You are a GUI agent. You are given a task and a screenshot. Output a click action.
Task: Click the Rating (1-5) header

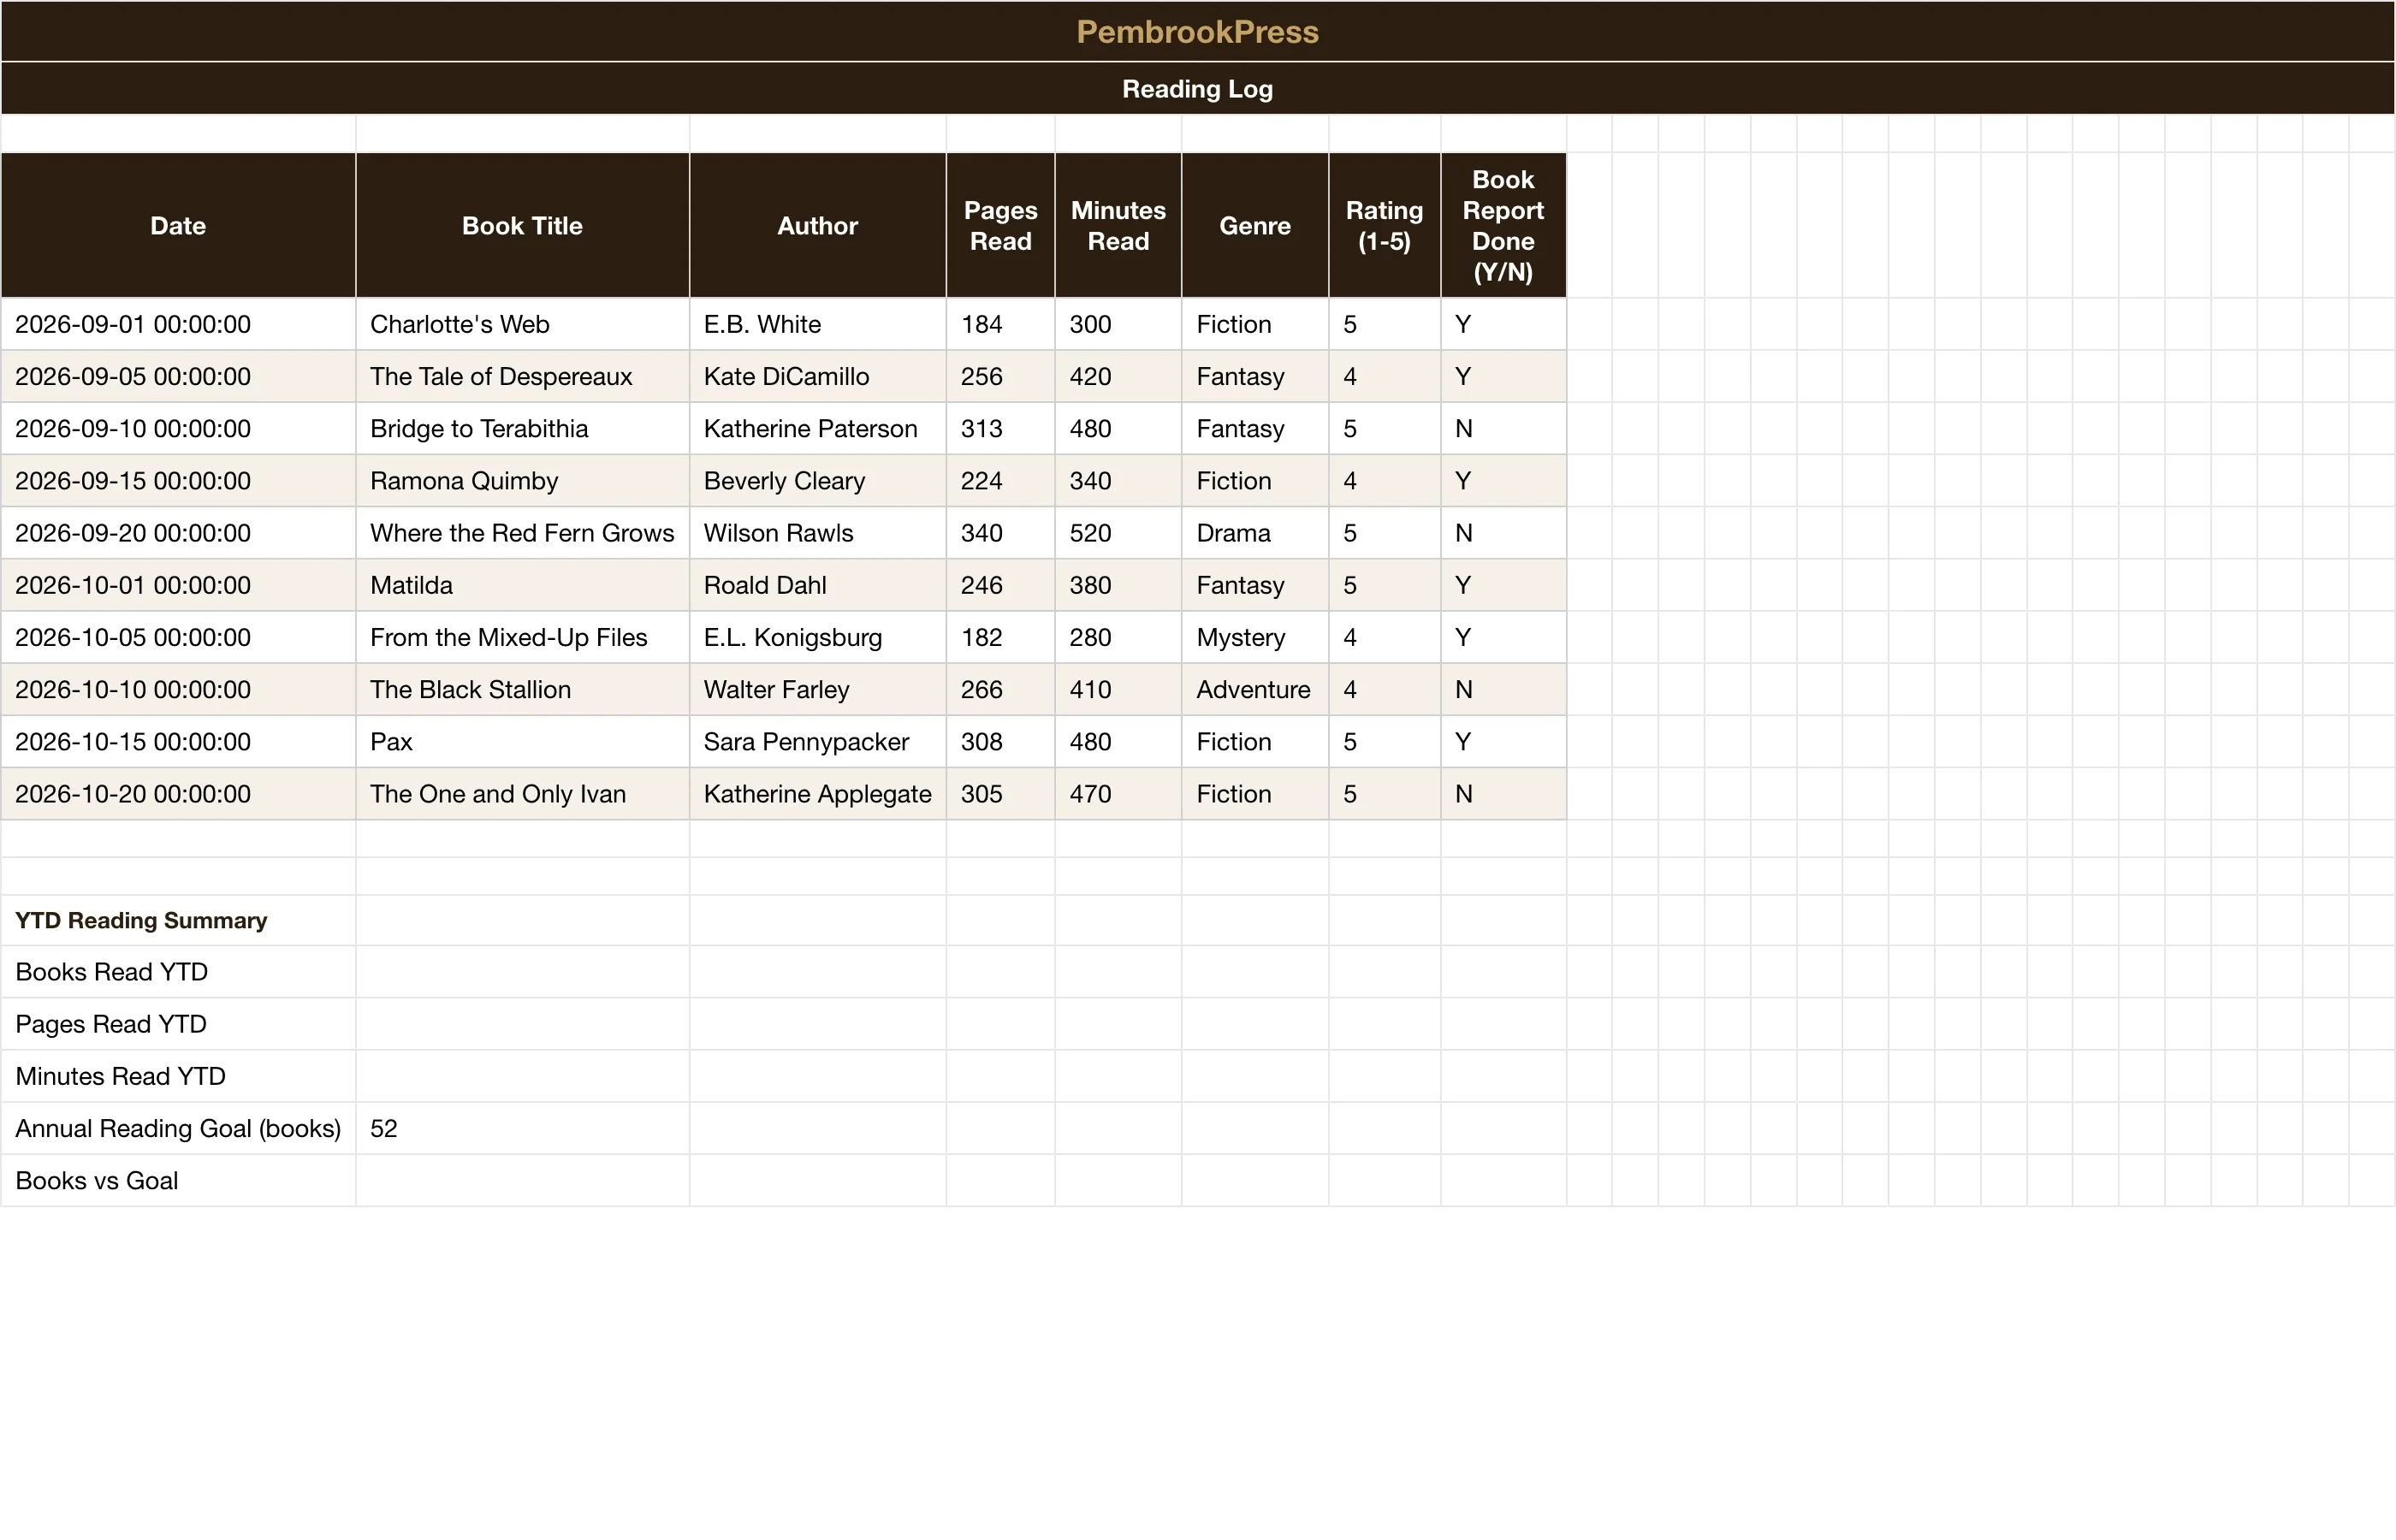1384,226
